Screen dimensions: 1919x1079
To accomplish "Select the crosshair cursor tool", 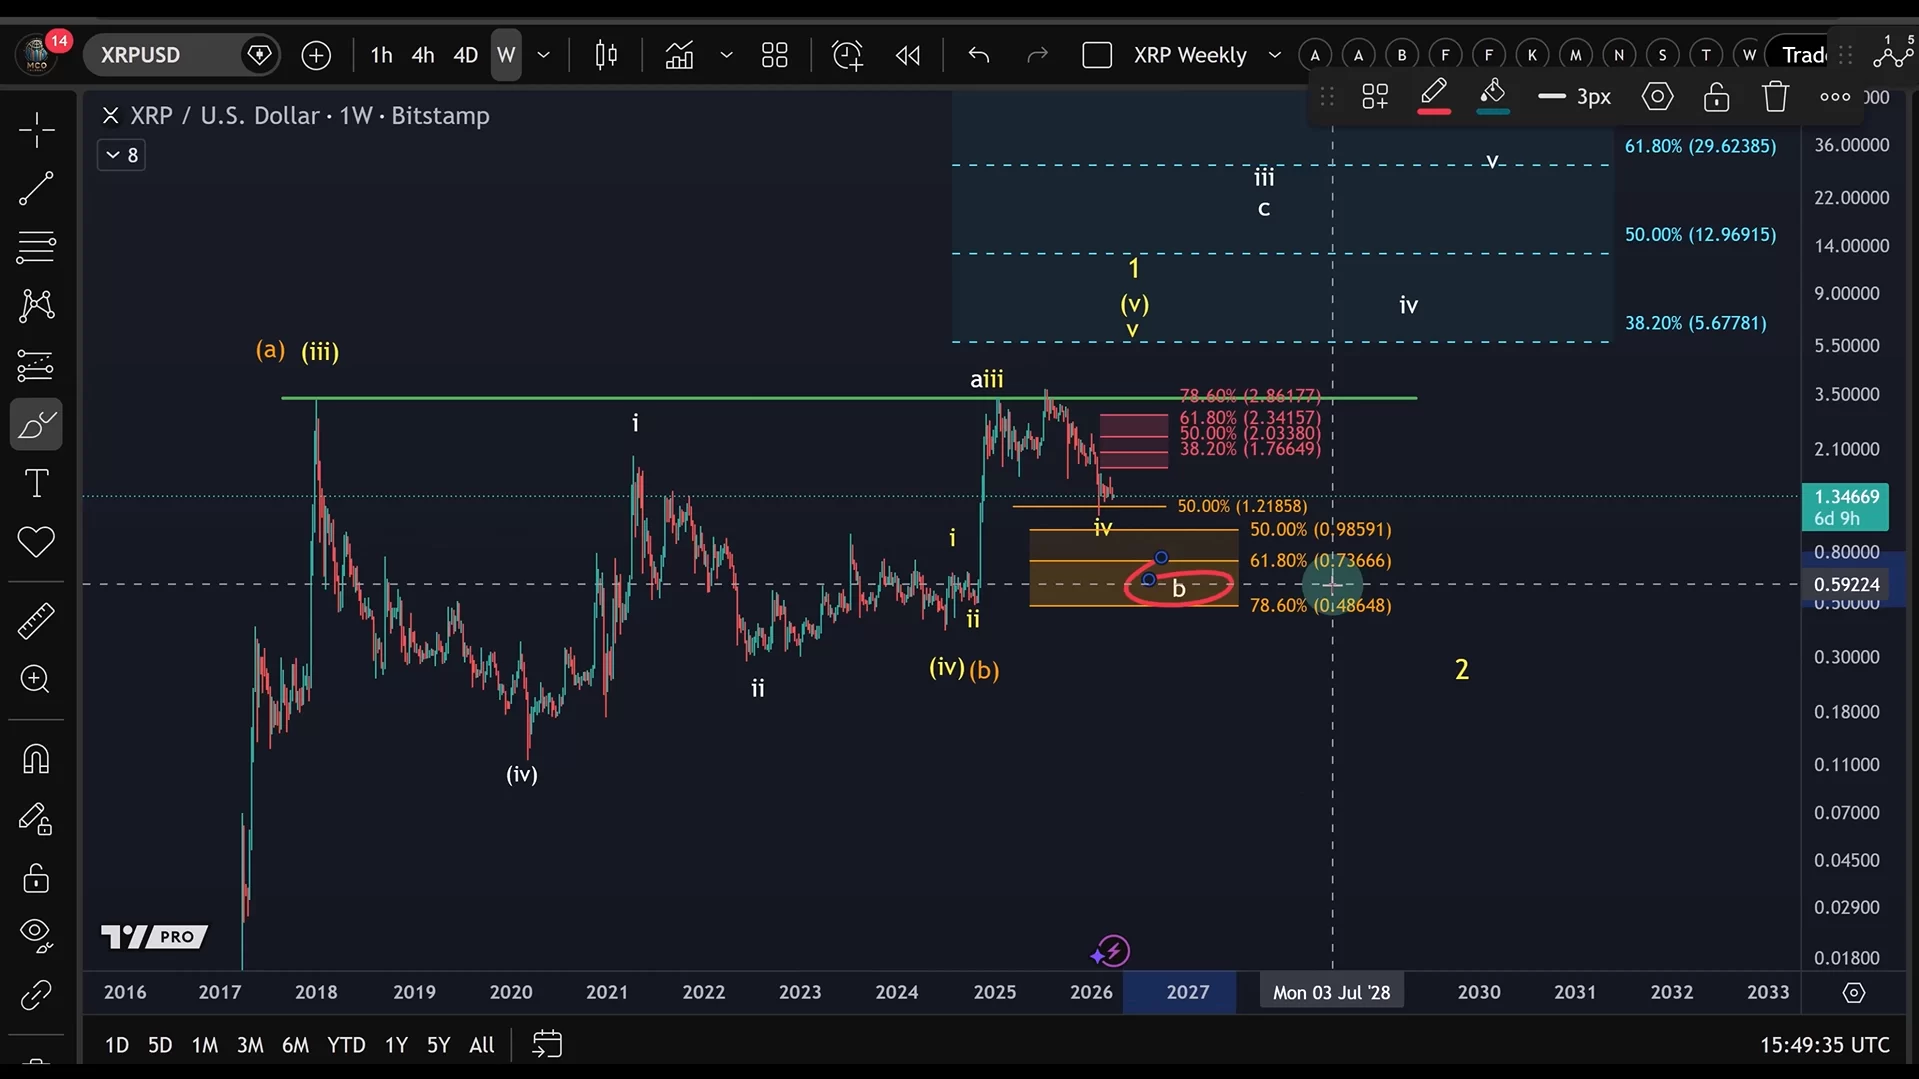I will point(37,130).
